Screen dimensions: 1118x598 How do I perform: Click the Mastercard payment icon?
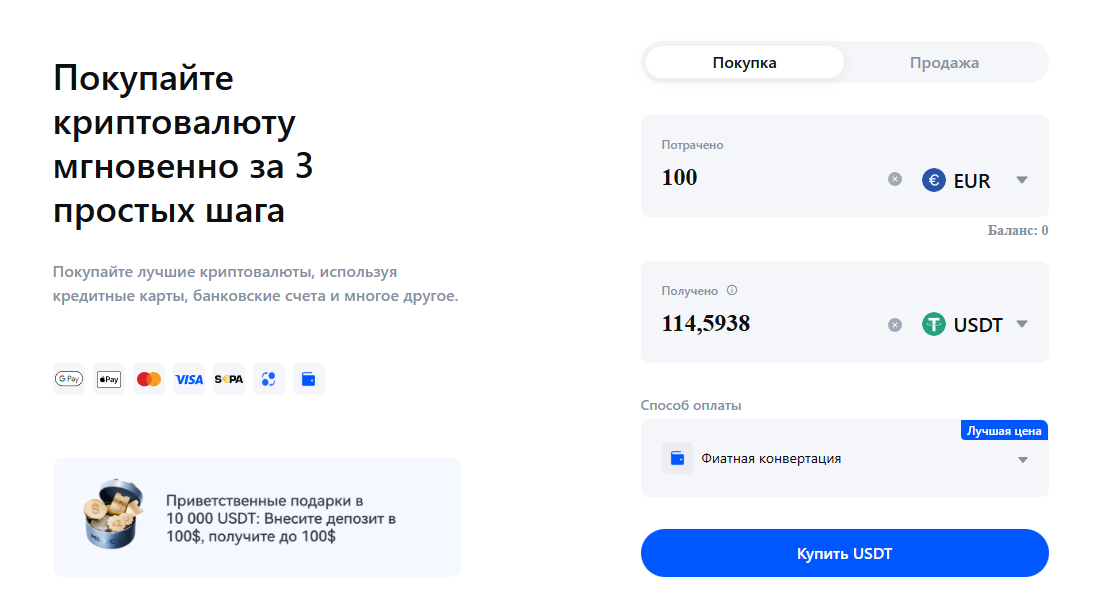coord(148,378)
